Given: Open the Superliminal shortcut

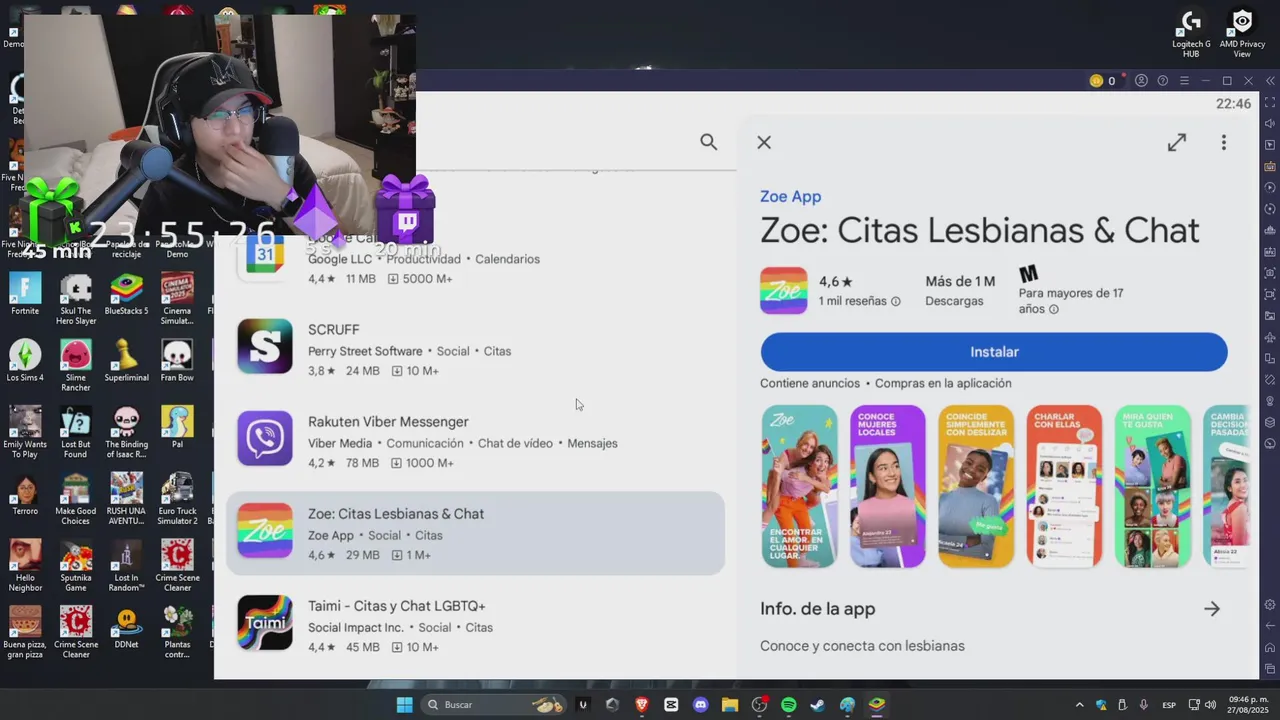Looking at the screenshot, I should [x=126, y=361].
